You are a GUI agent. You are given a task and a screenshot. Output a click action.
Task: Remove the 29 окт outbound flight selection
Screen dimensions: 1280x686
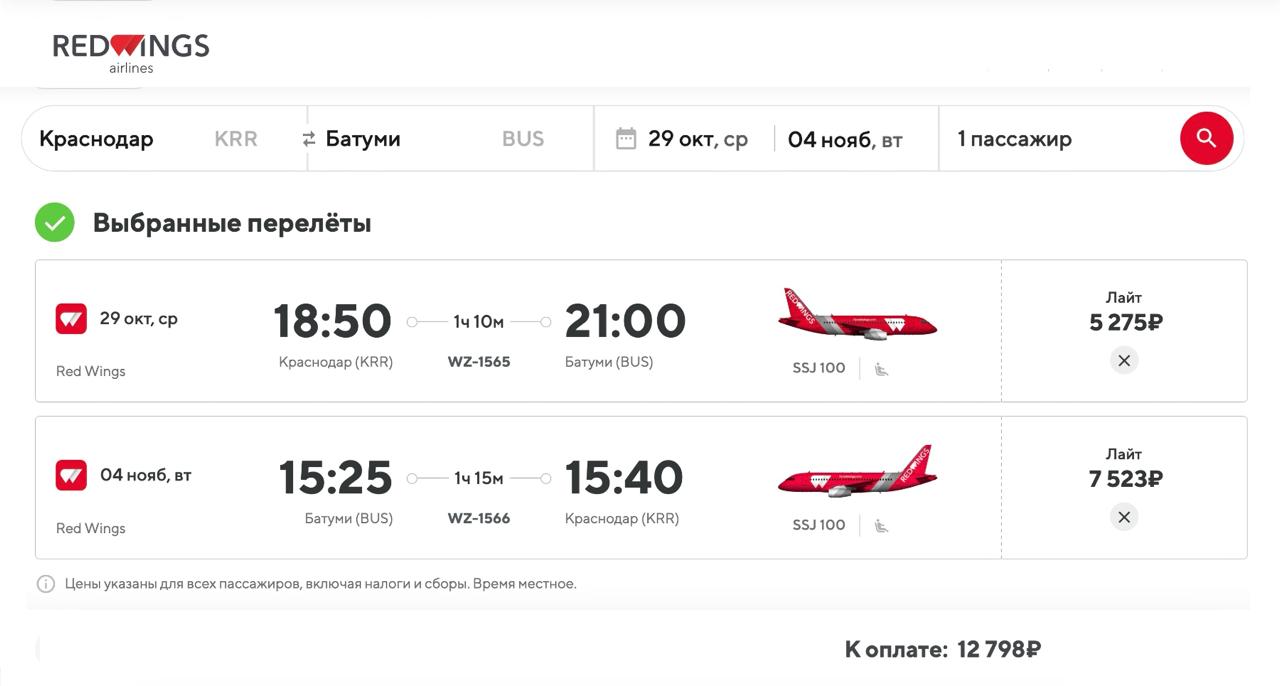pyautogui.click(x=1124, y=360)
